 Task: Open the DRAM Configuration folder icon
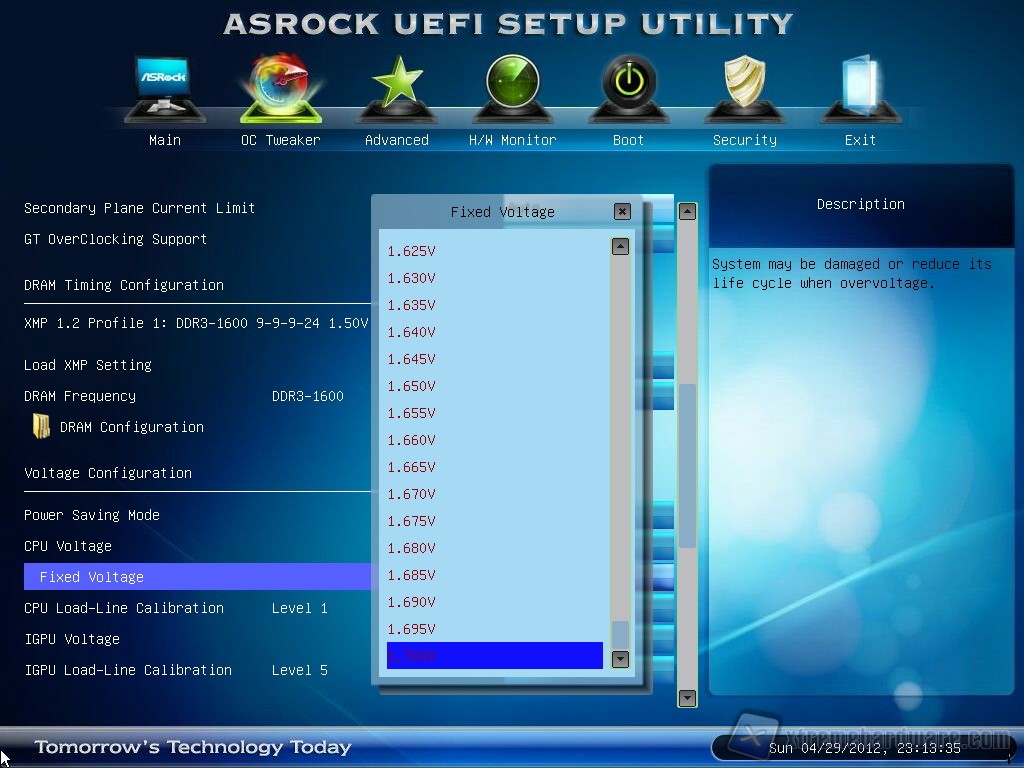[42, 427]
